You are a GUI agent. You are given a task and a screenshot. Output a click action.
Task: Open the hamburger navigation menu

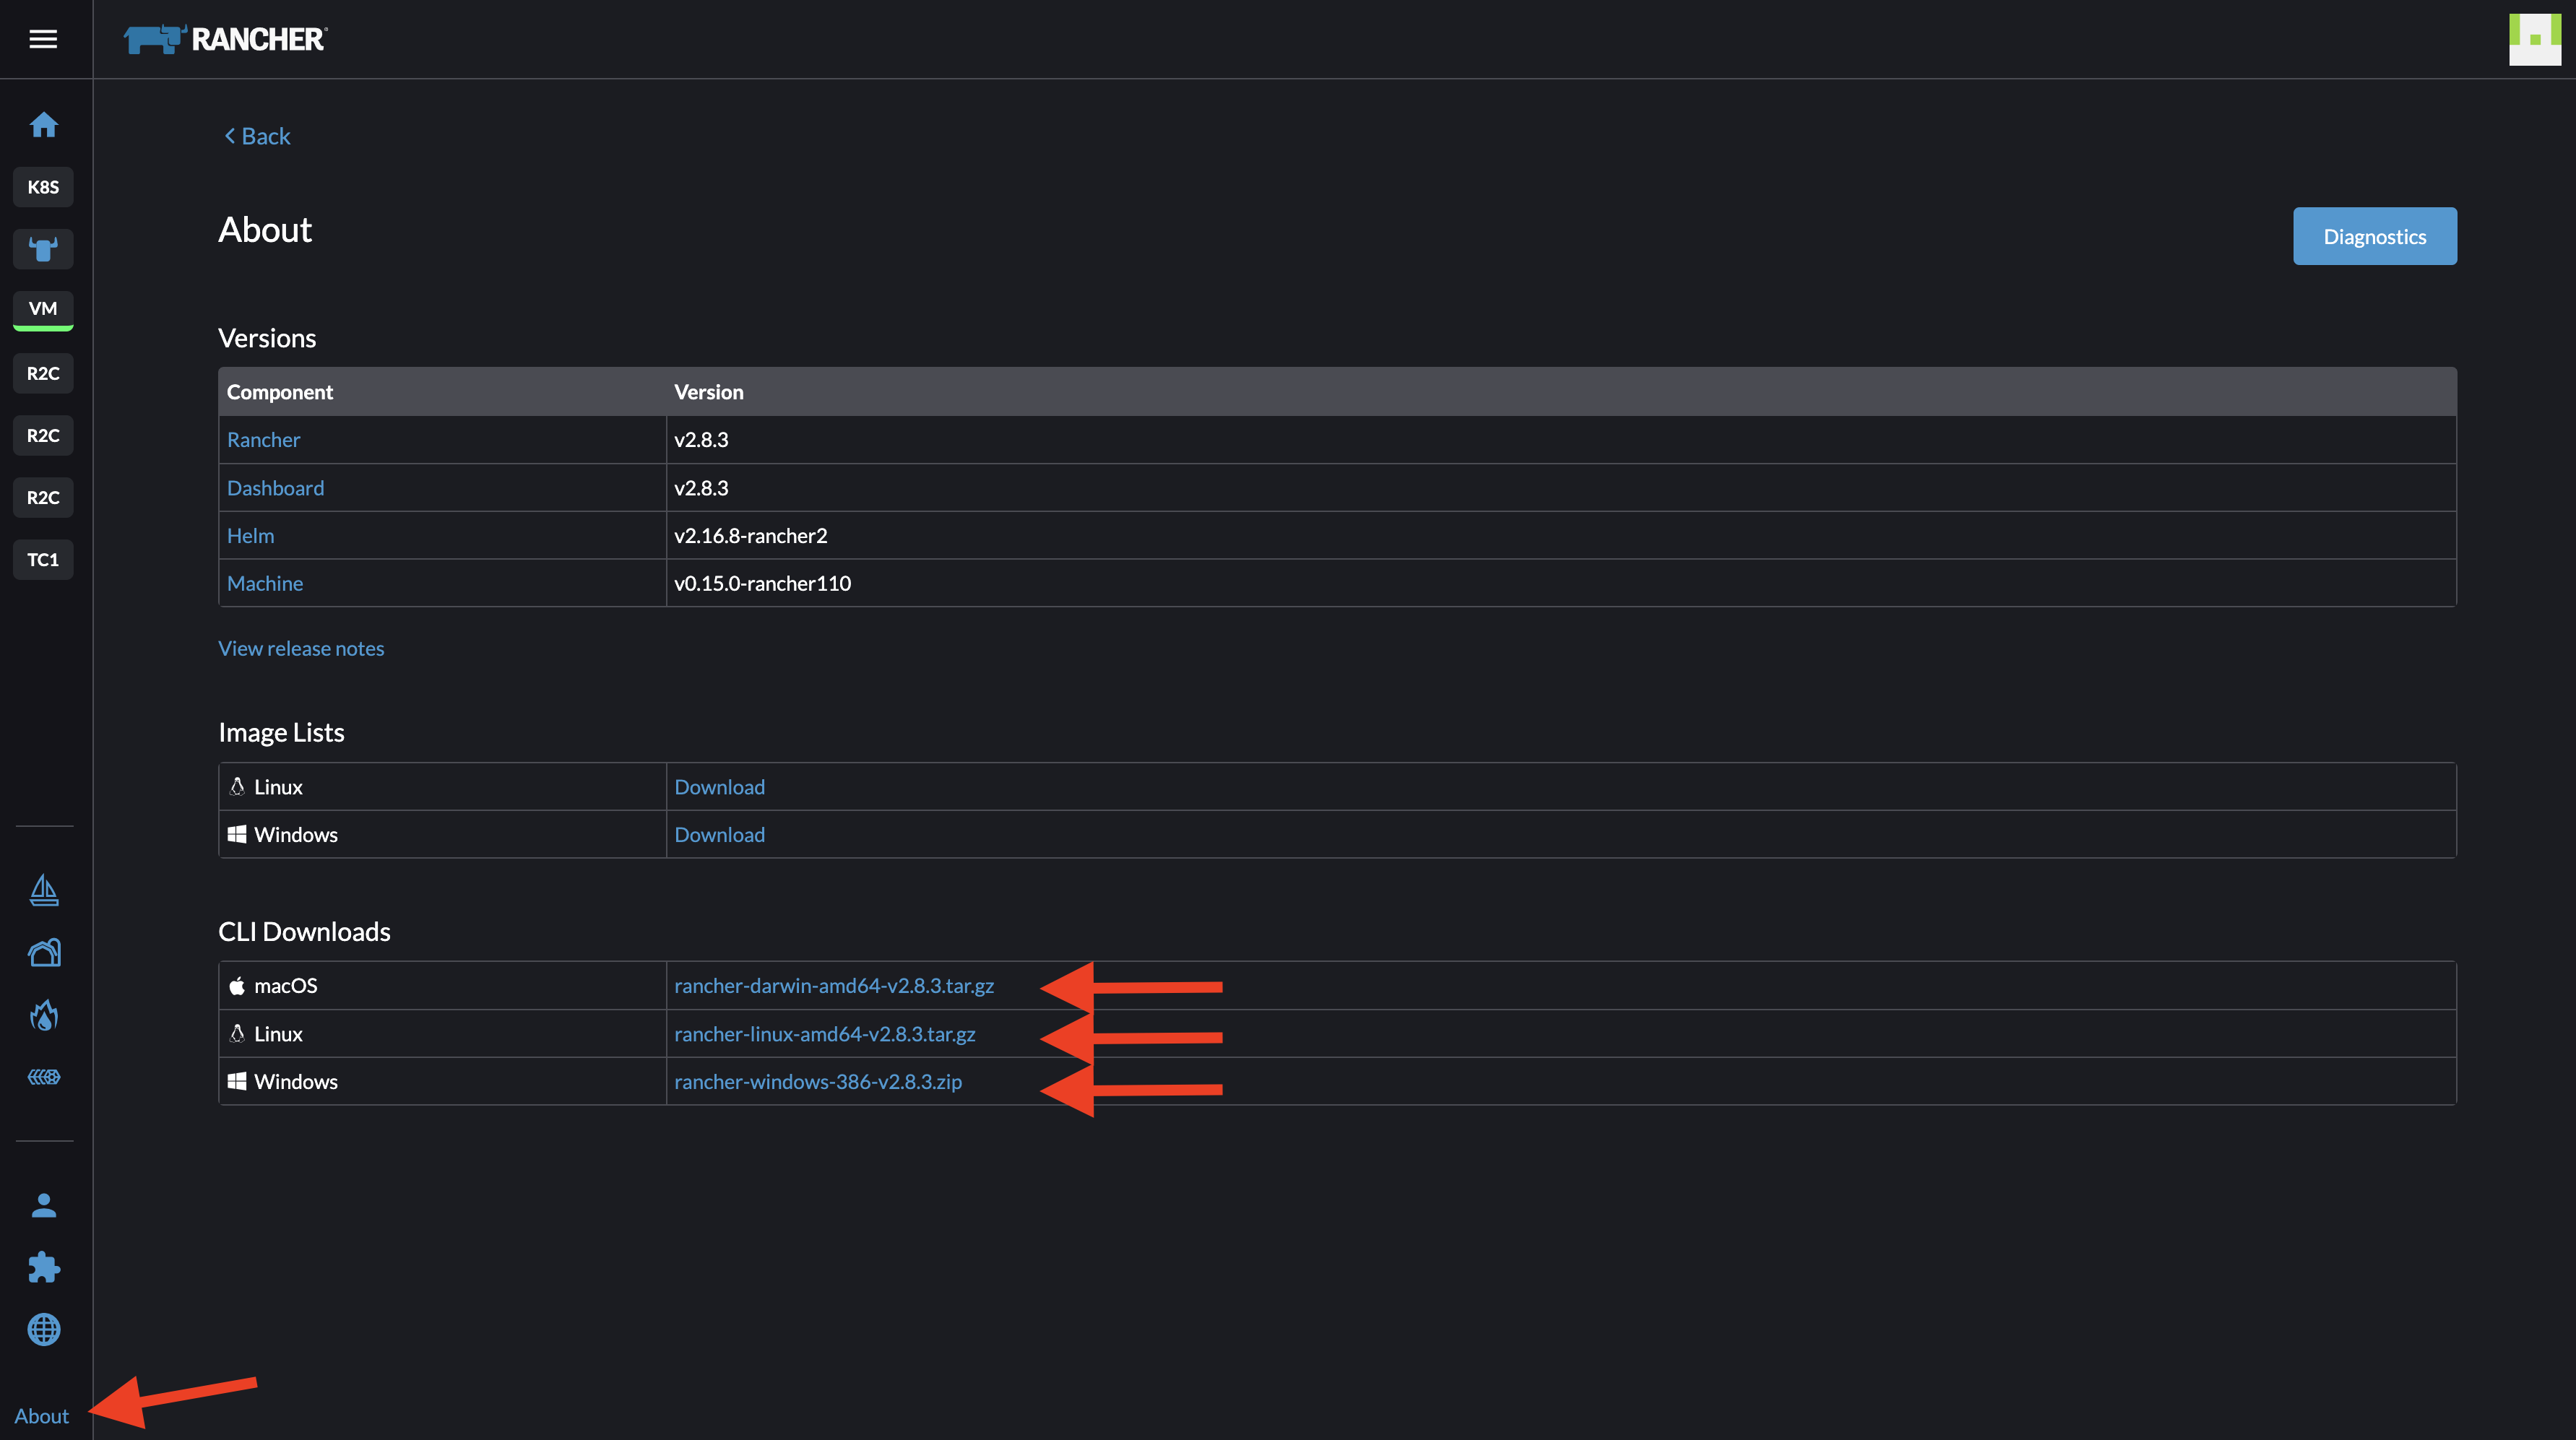[43, 39]
